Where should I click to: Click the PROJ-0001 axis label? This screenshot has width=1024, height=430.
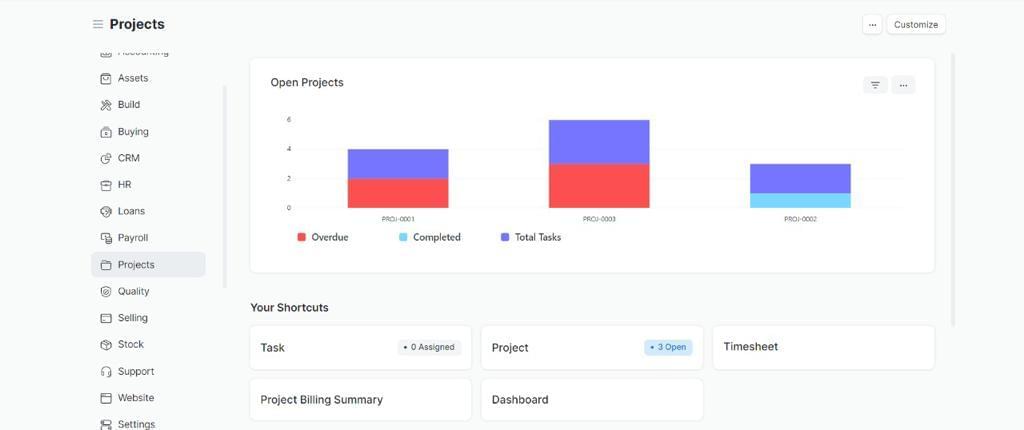tap(398, 219)
